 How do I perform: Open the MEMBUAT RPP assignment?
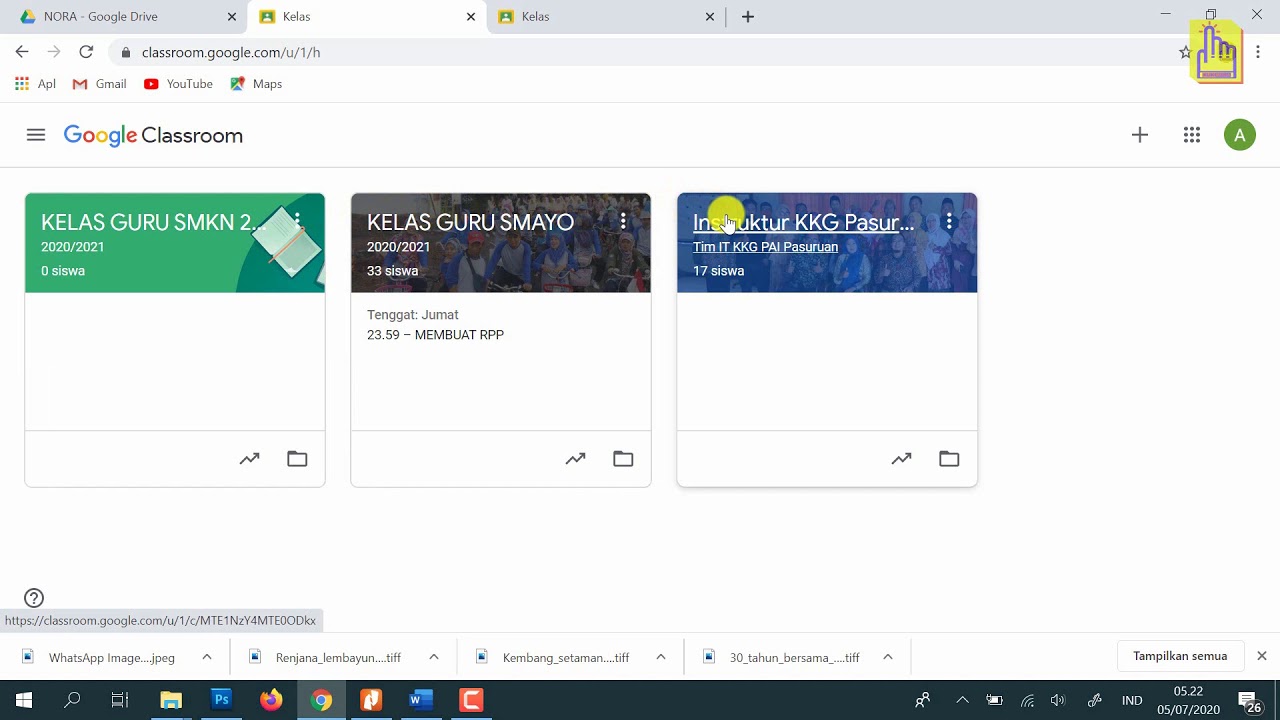click(x=435, y=335)
